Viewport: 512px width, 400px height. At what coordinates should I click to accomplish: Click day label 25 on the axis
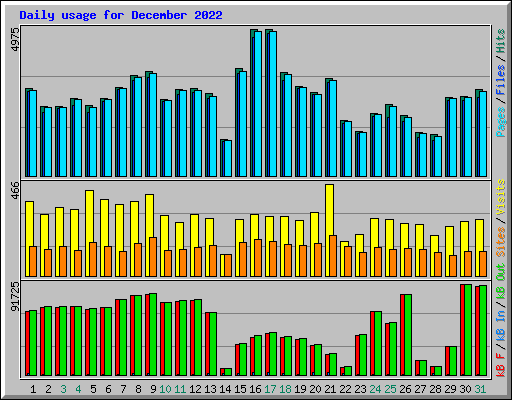point(390,389)
